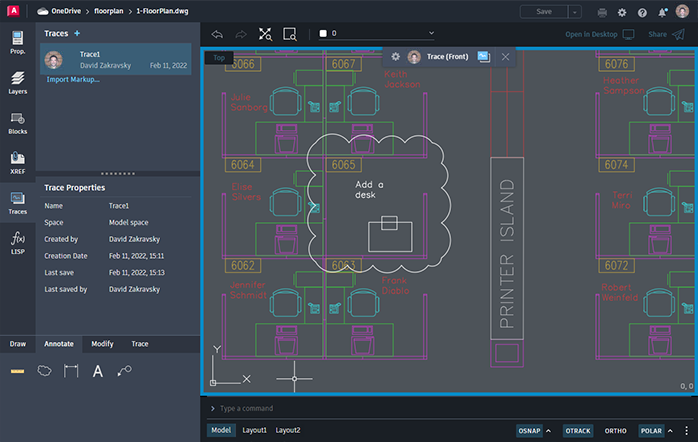The image size is (698, 442).
Task: Open the Blocks panel
Action: 18,123
